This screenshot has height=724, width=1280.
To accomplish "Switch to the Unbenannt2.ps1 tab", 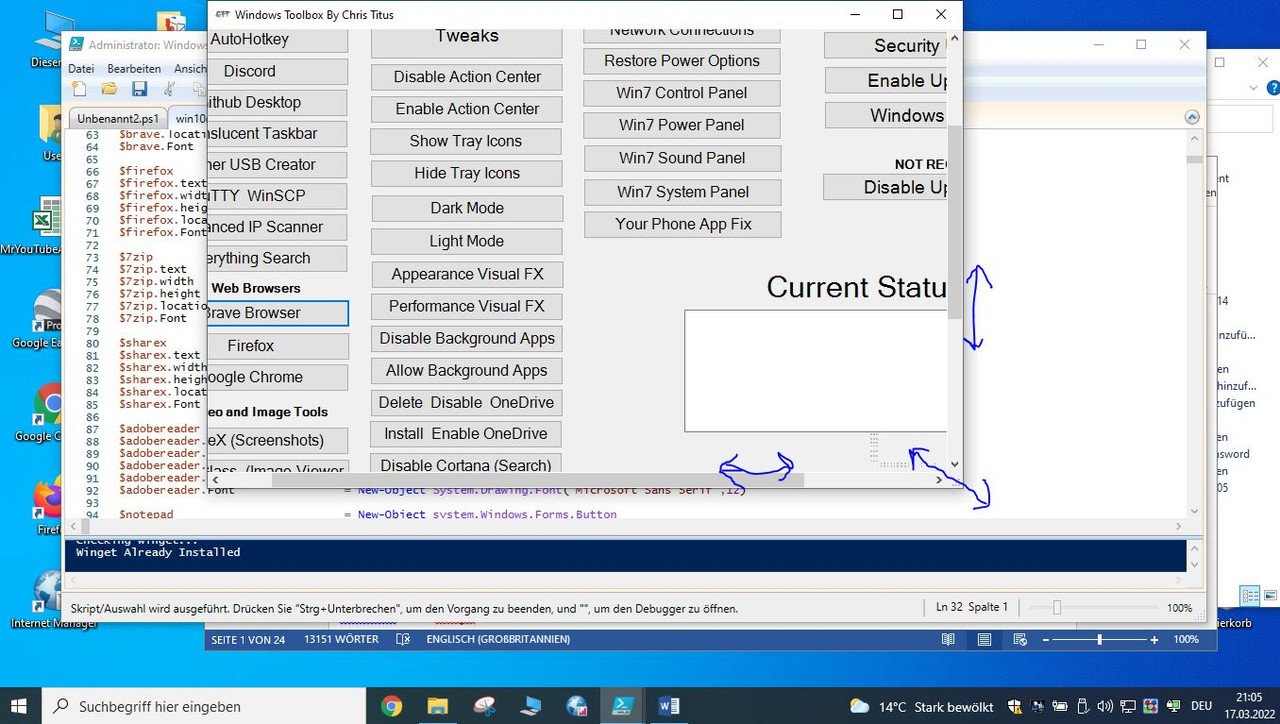I will [x=117, y=117].
